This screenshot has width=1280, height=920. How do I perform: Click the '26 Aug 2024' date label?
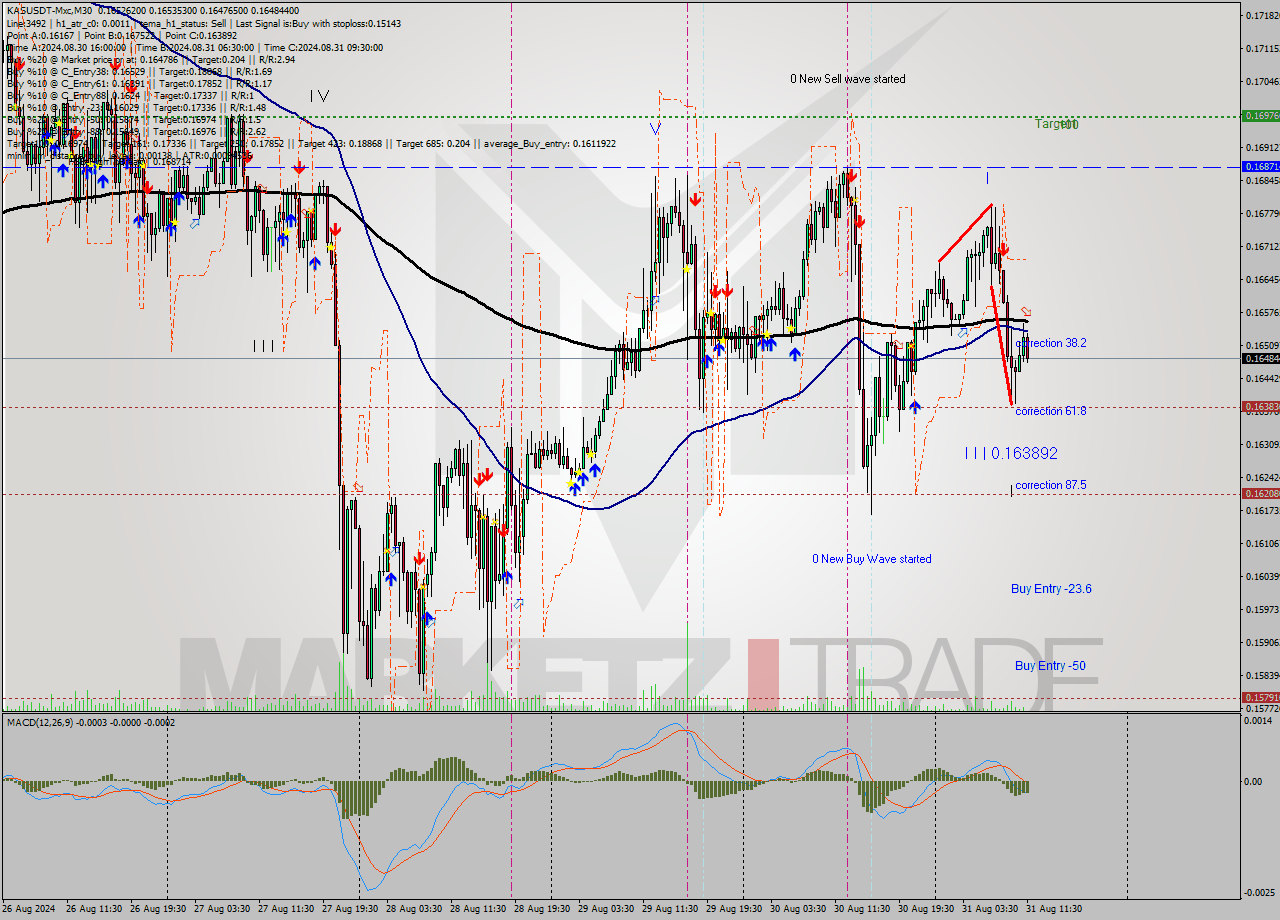[29, 909]
